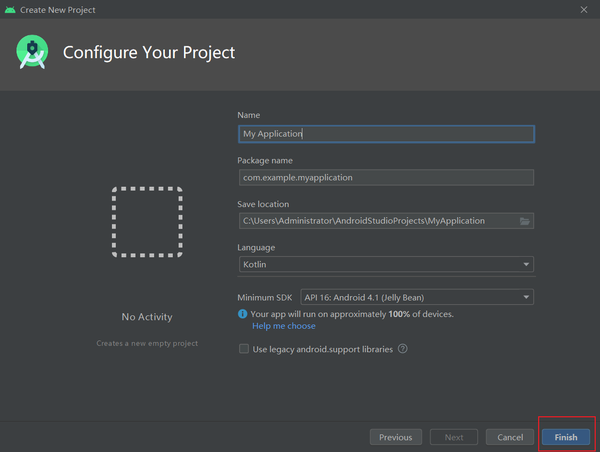Close the Create New Project dialog
The height and width of the screenshot is (452, 600).
(584, 9)
